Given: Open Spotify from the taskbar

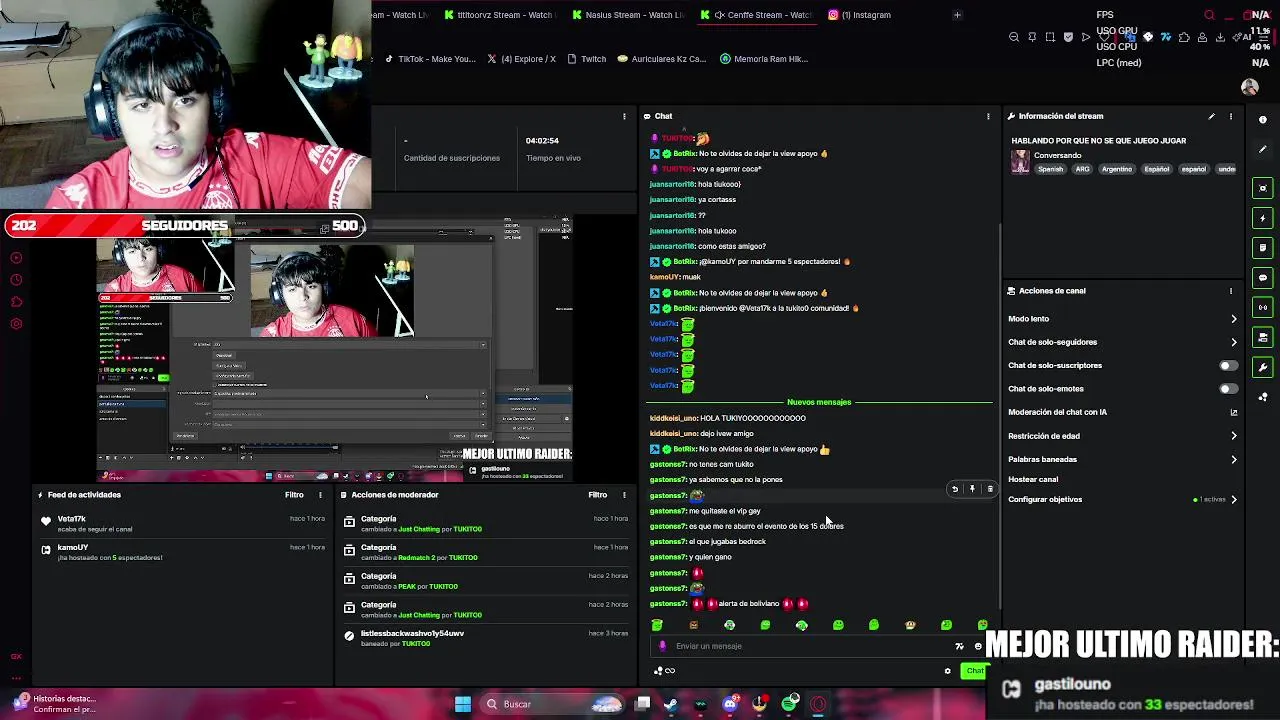Looking at the screenshot, I should tap(790, 704).
